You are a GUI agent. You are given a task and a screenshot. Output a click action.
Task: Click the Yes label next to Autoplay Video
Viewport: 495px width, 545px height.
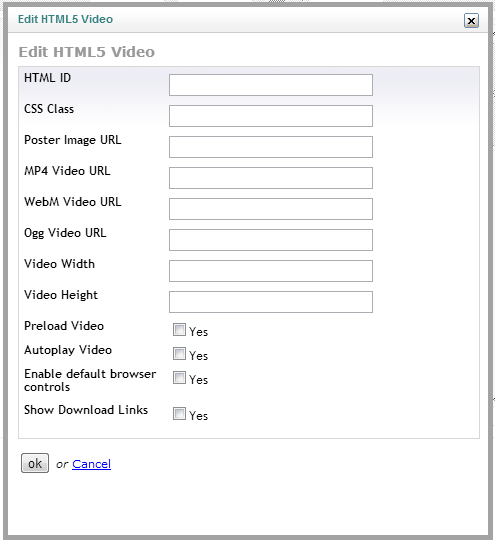click(198, 356)
